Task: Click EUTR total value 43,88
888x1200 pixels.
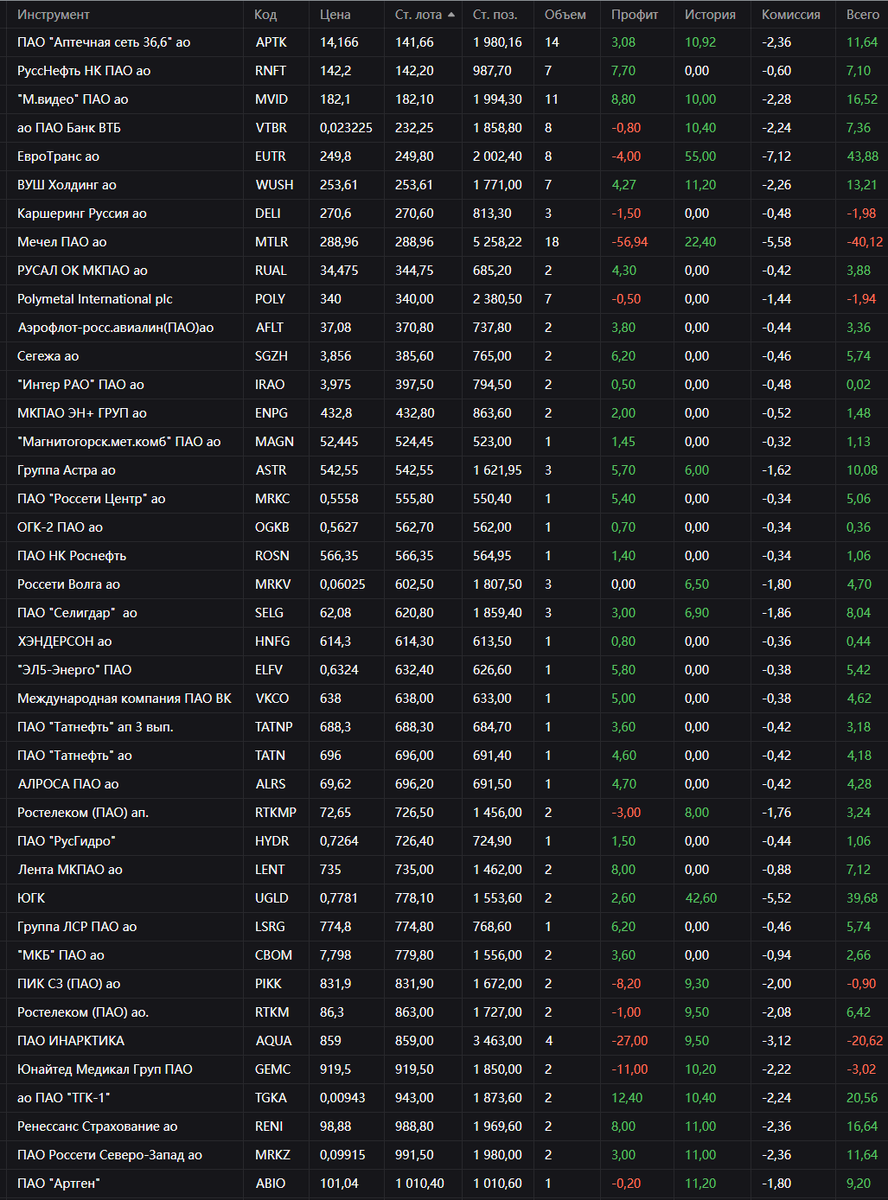Action: [x=862, y=157]
